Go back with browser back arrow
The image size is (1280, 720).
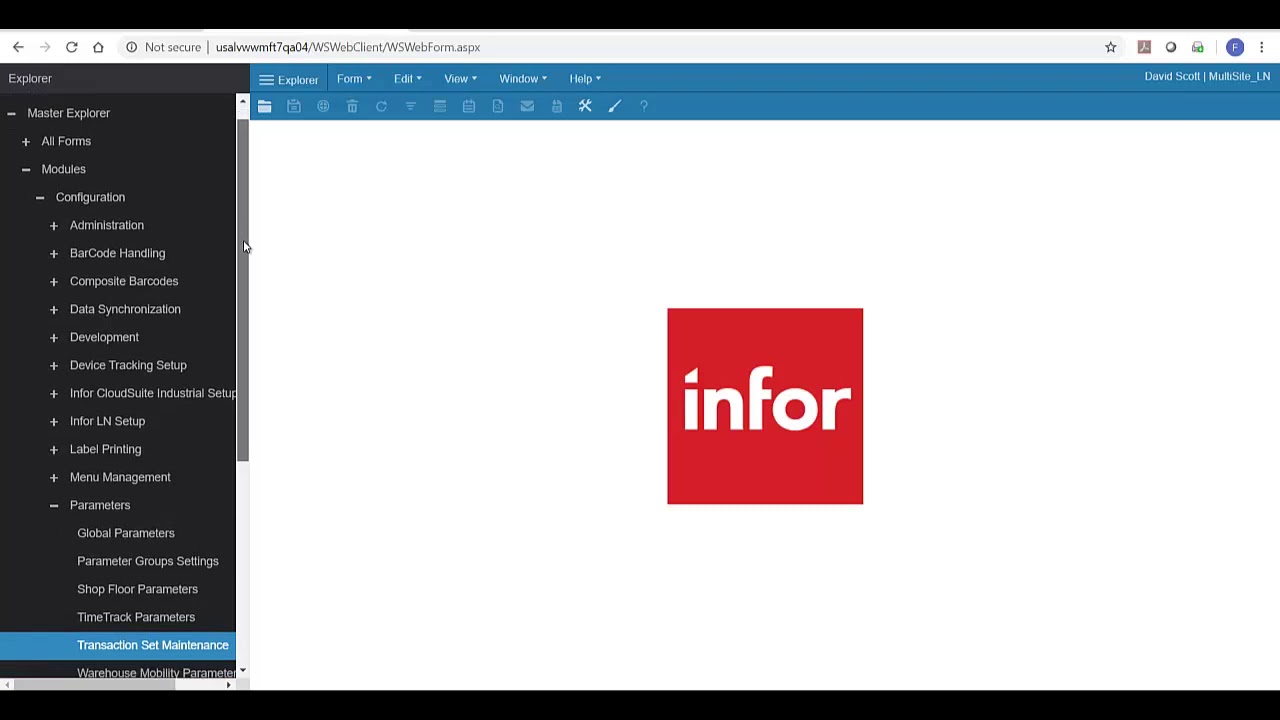click(x=18, y=47)
